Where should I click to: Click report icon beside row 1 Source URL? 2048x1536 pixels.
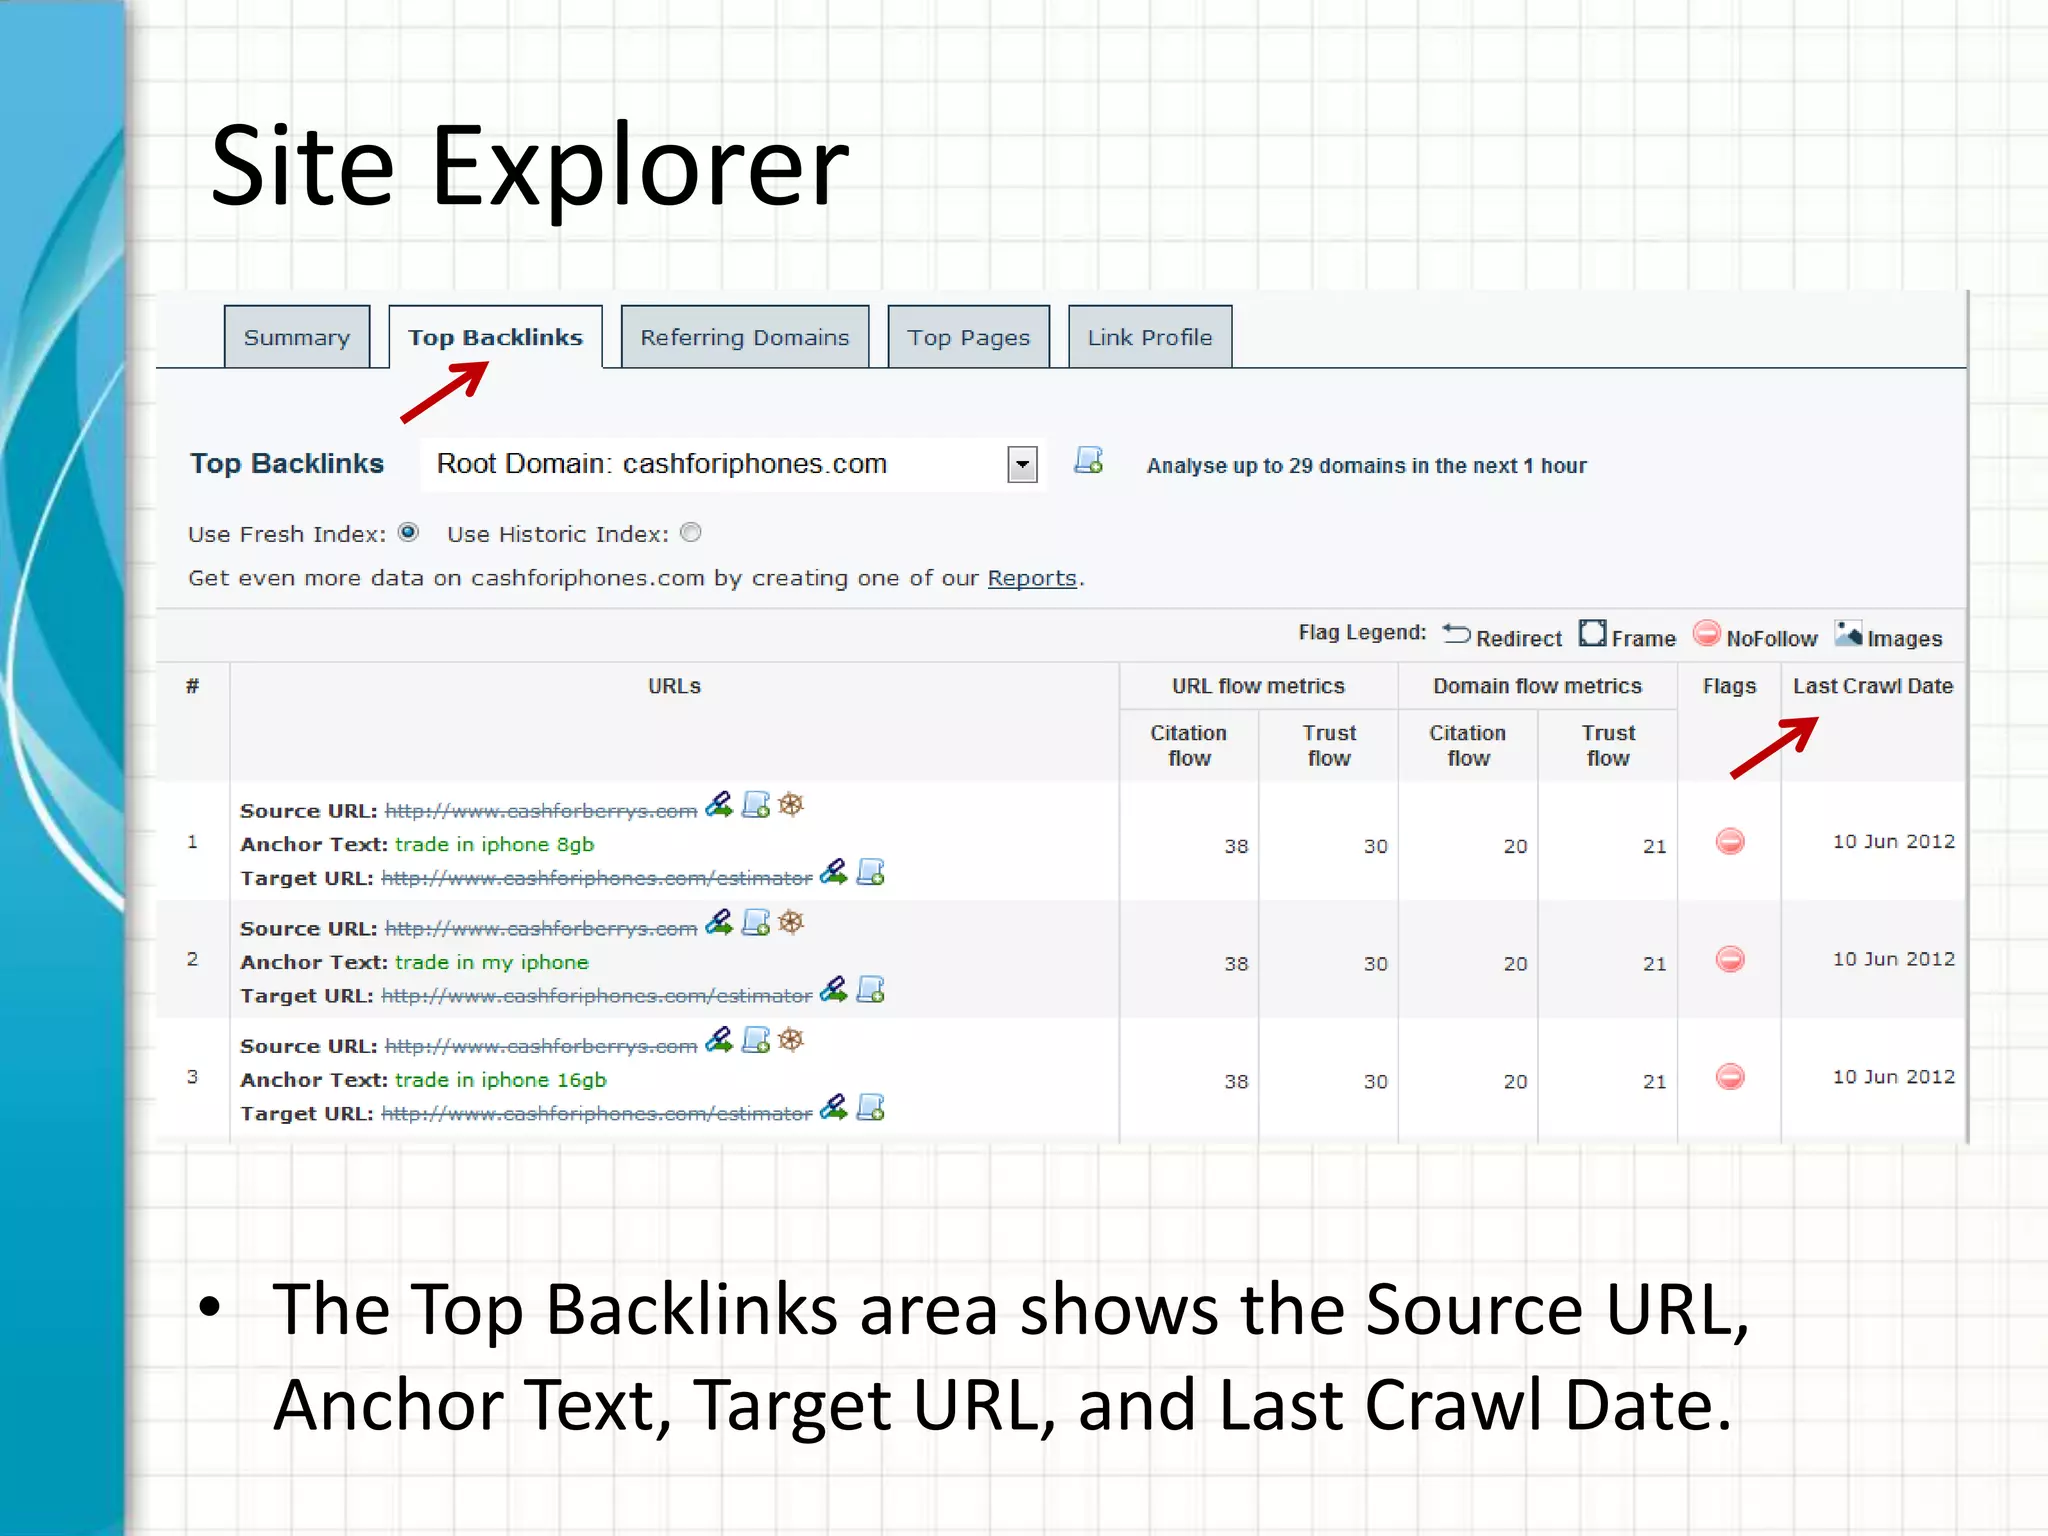[756, 805]
